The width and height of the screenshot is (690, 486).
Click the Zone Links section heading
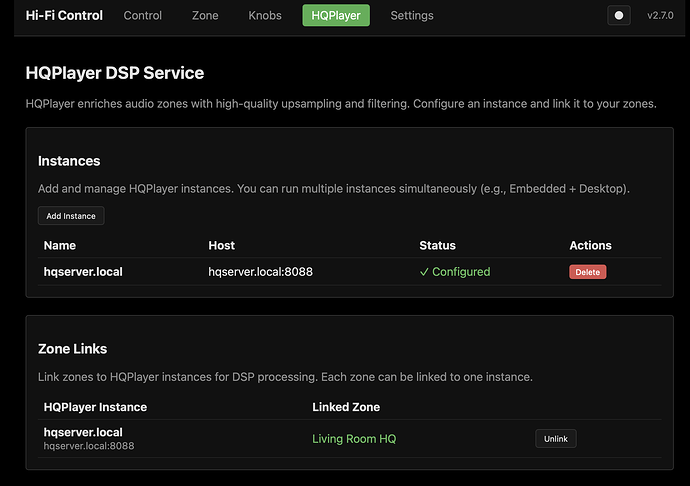(72, 349)
